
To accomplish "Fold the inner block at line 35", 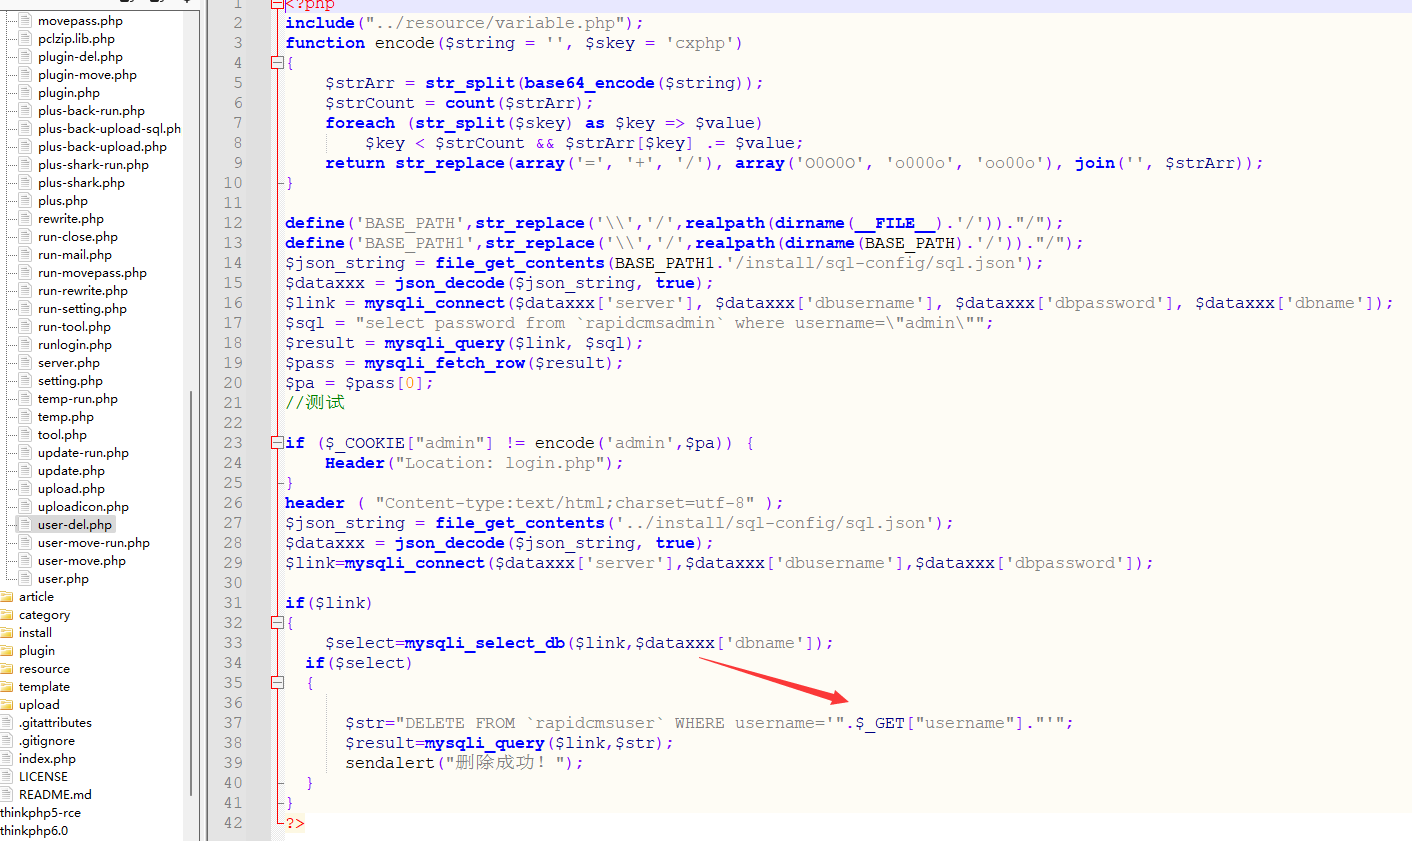I will [277, 683].
